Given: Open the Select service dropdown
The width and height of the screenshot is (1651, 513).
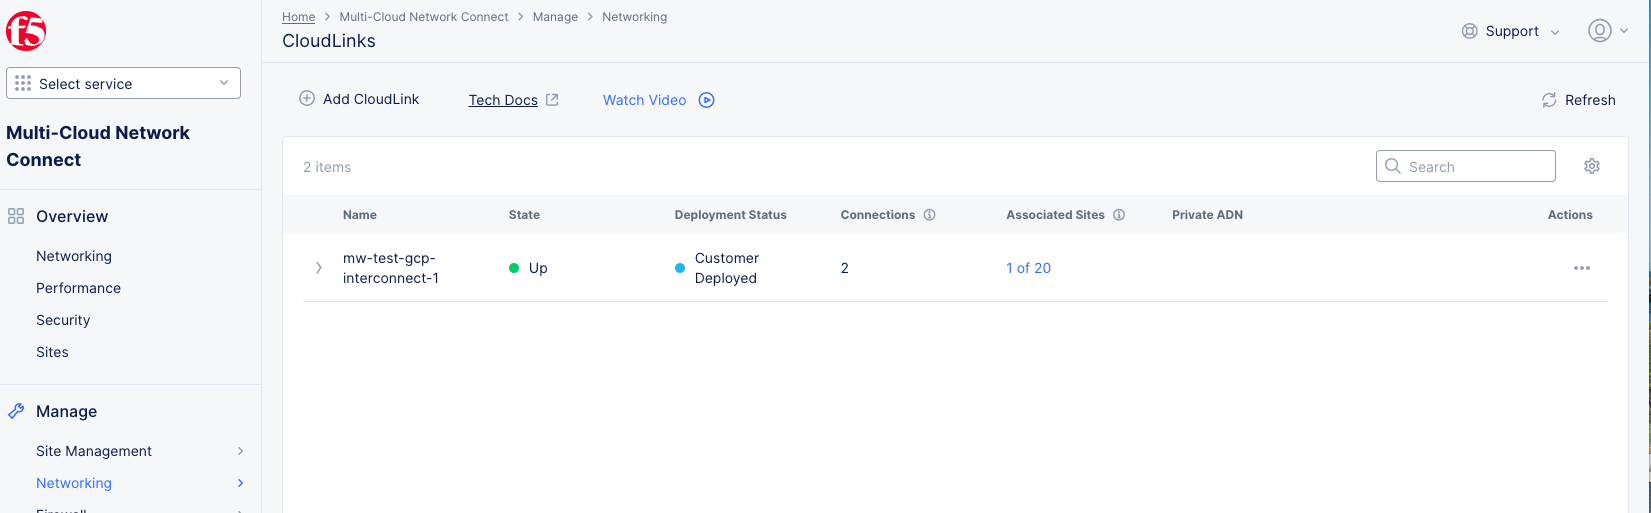Looking at the screenshot, I should (x=123, y=83).
